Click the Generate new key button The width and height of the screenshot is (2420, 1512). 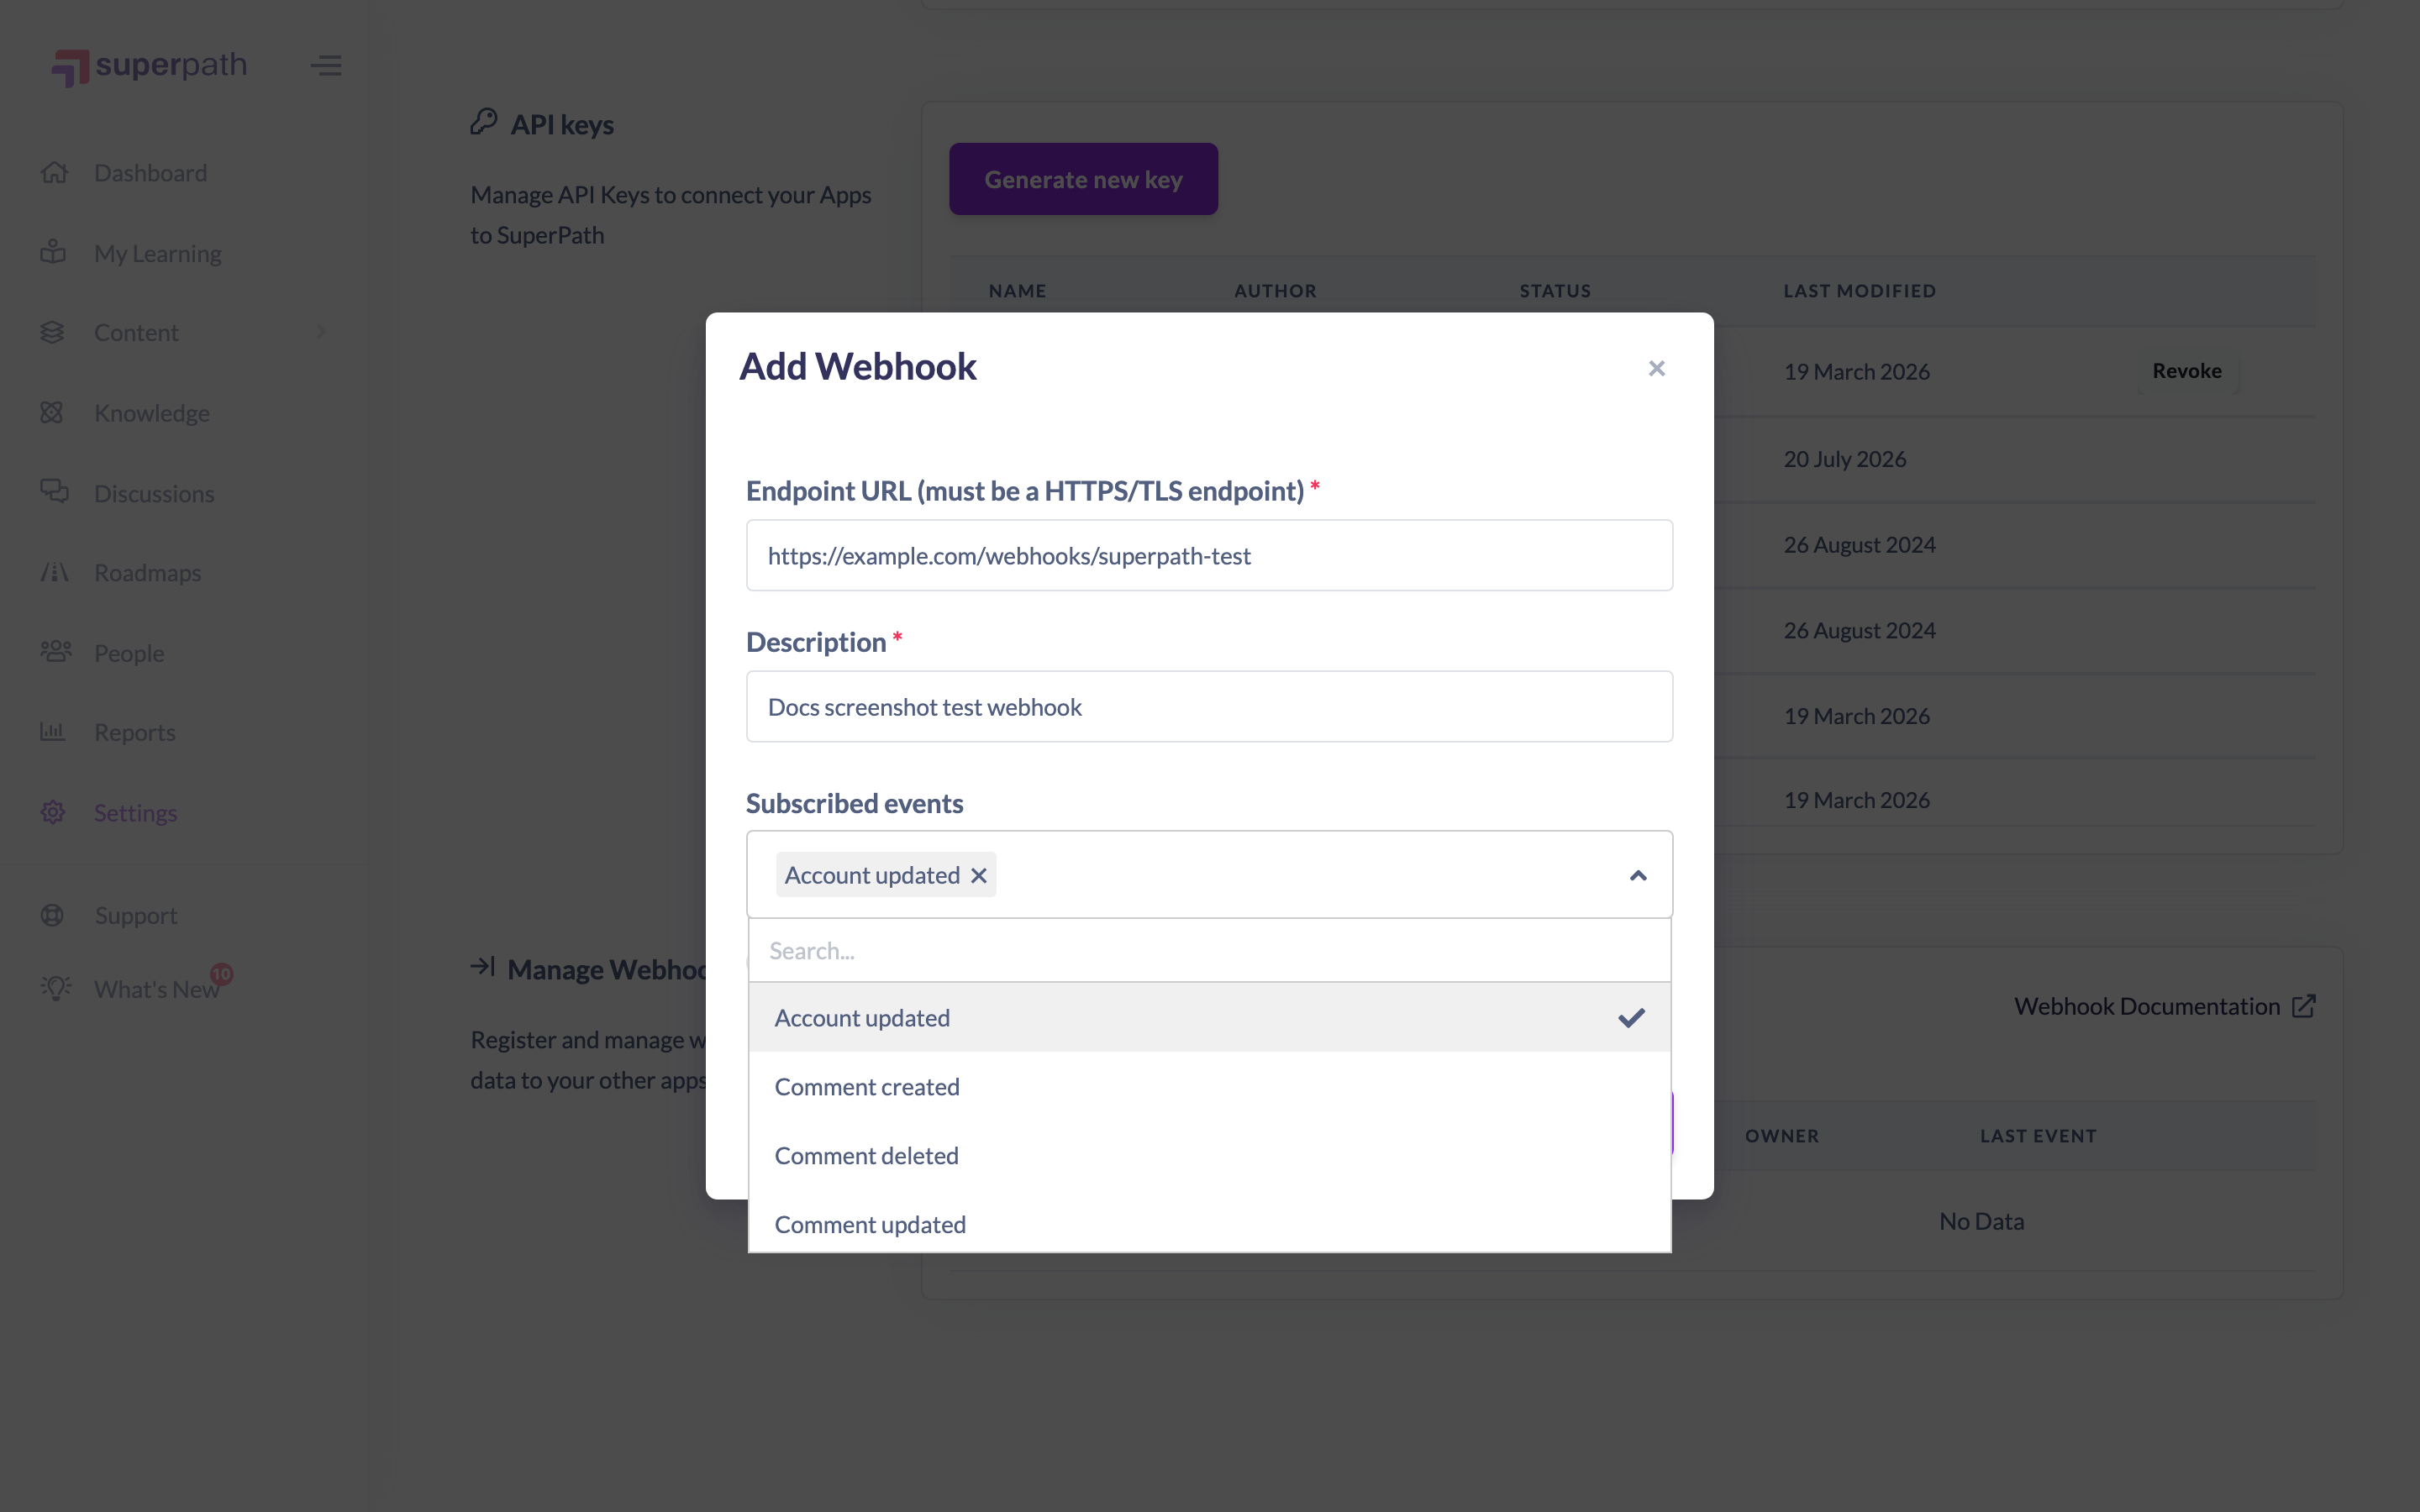pyautogui.click(x=1083, y=179)
